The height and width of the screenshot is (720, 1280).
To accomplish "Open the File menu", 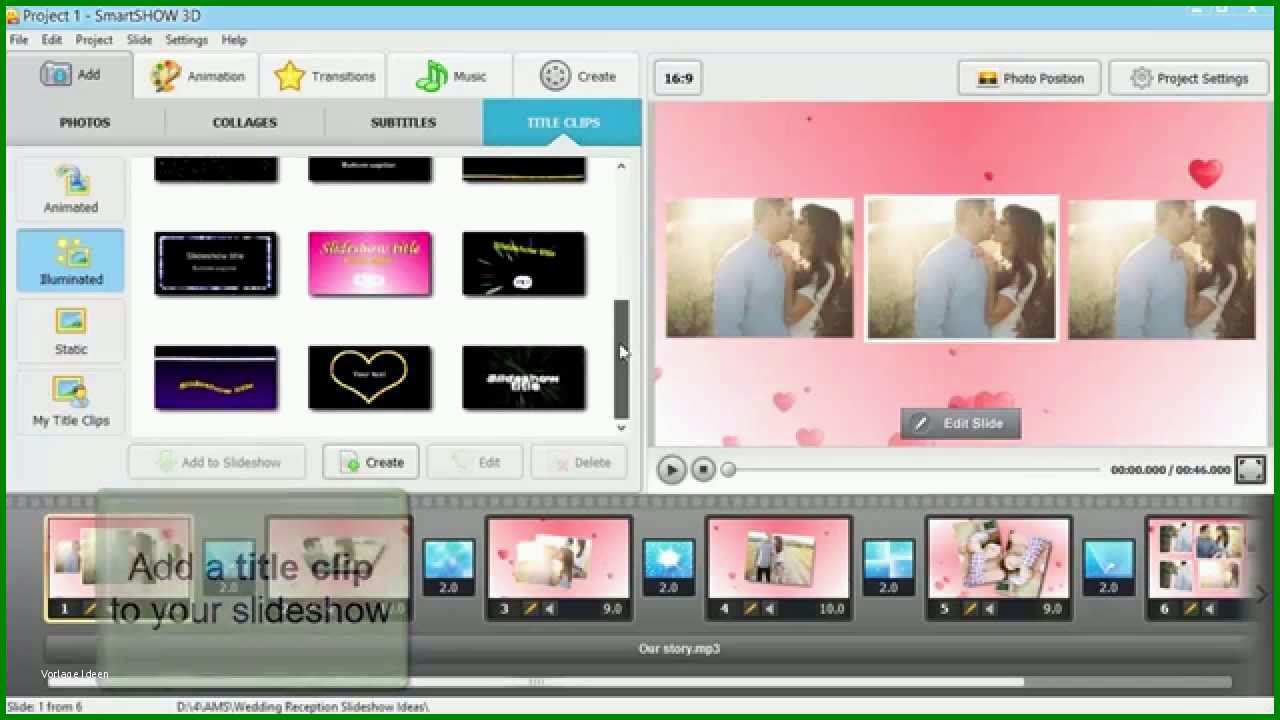I will pyautogui.click(x=19, y=40).
